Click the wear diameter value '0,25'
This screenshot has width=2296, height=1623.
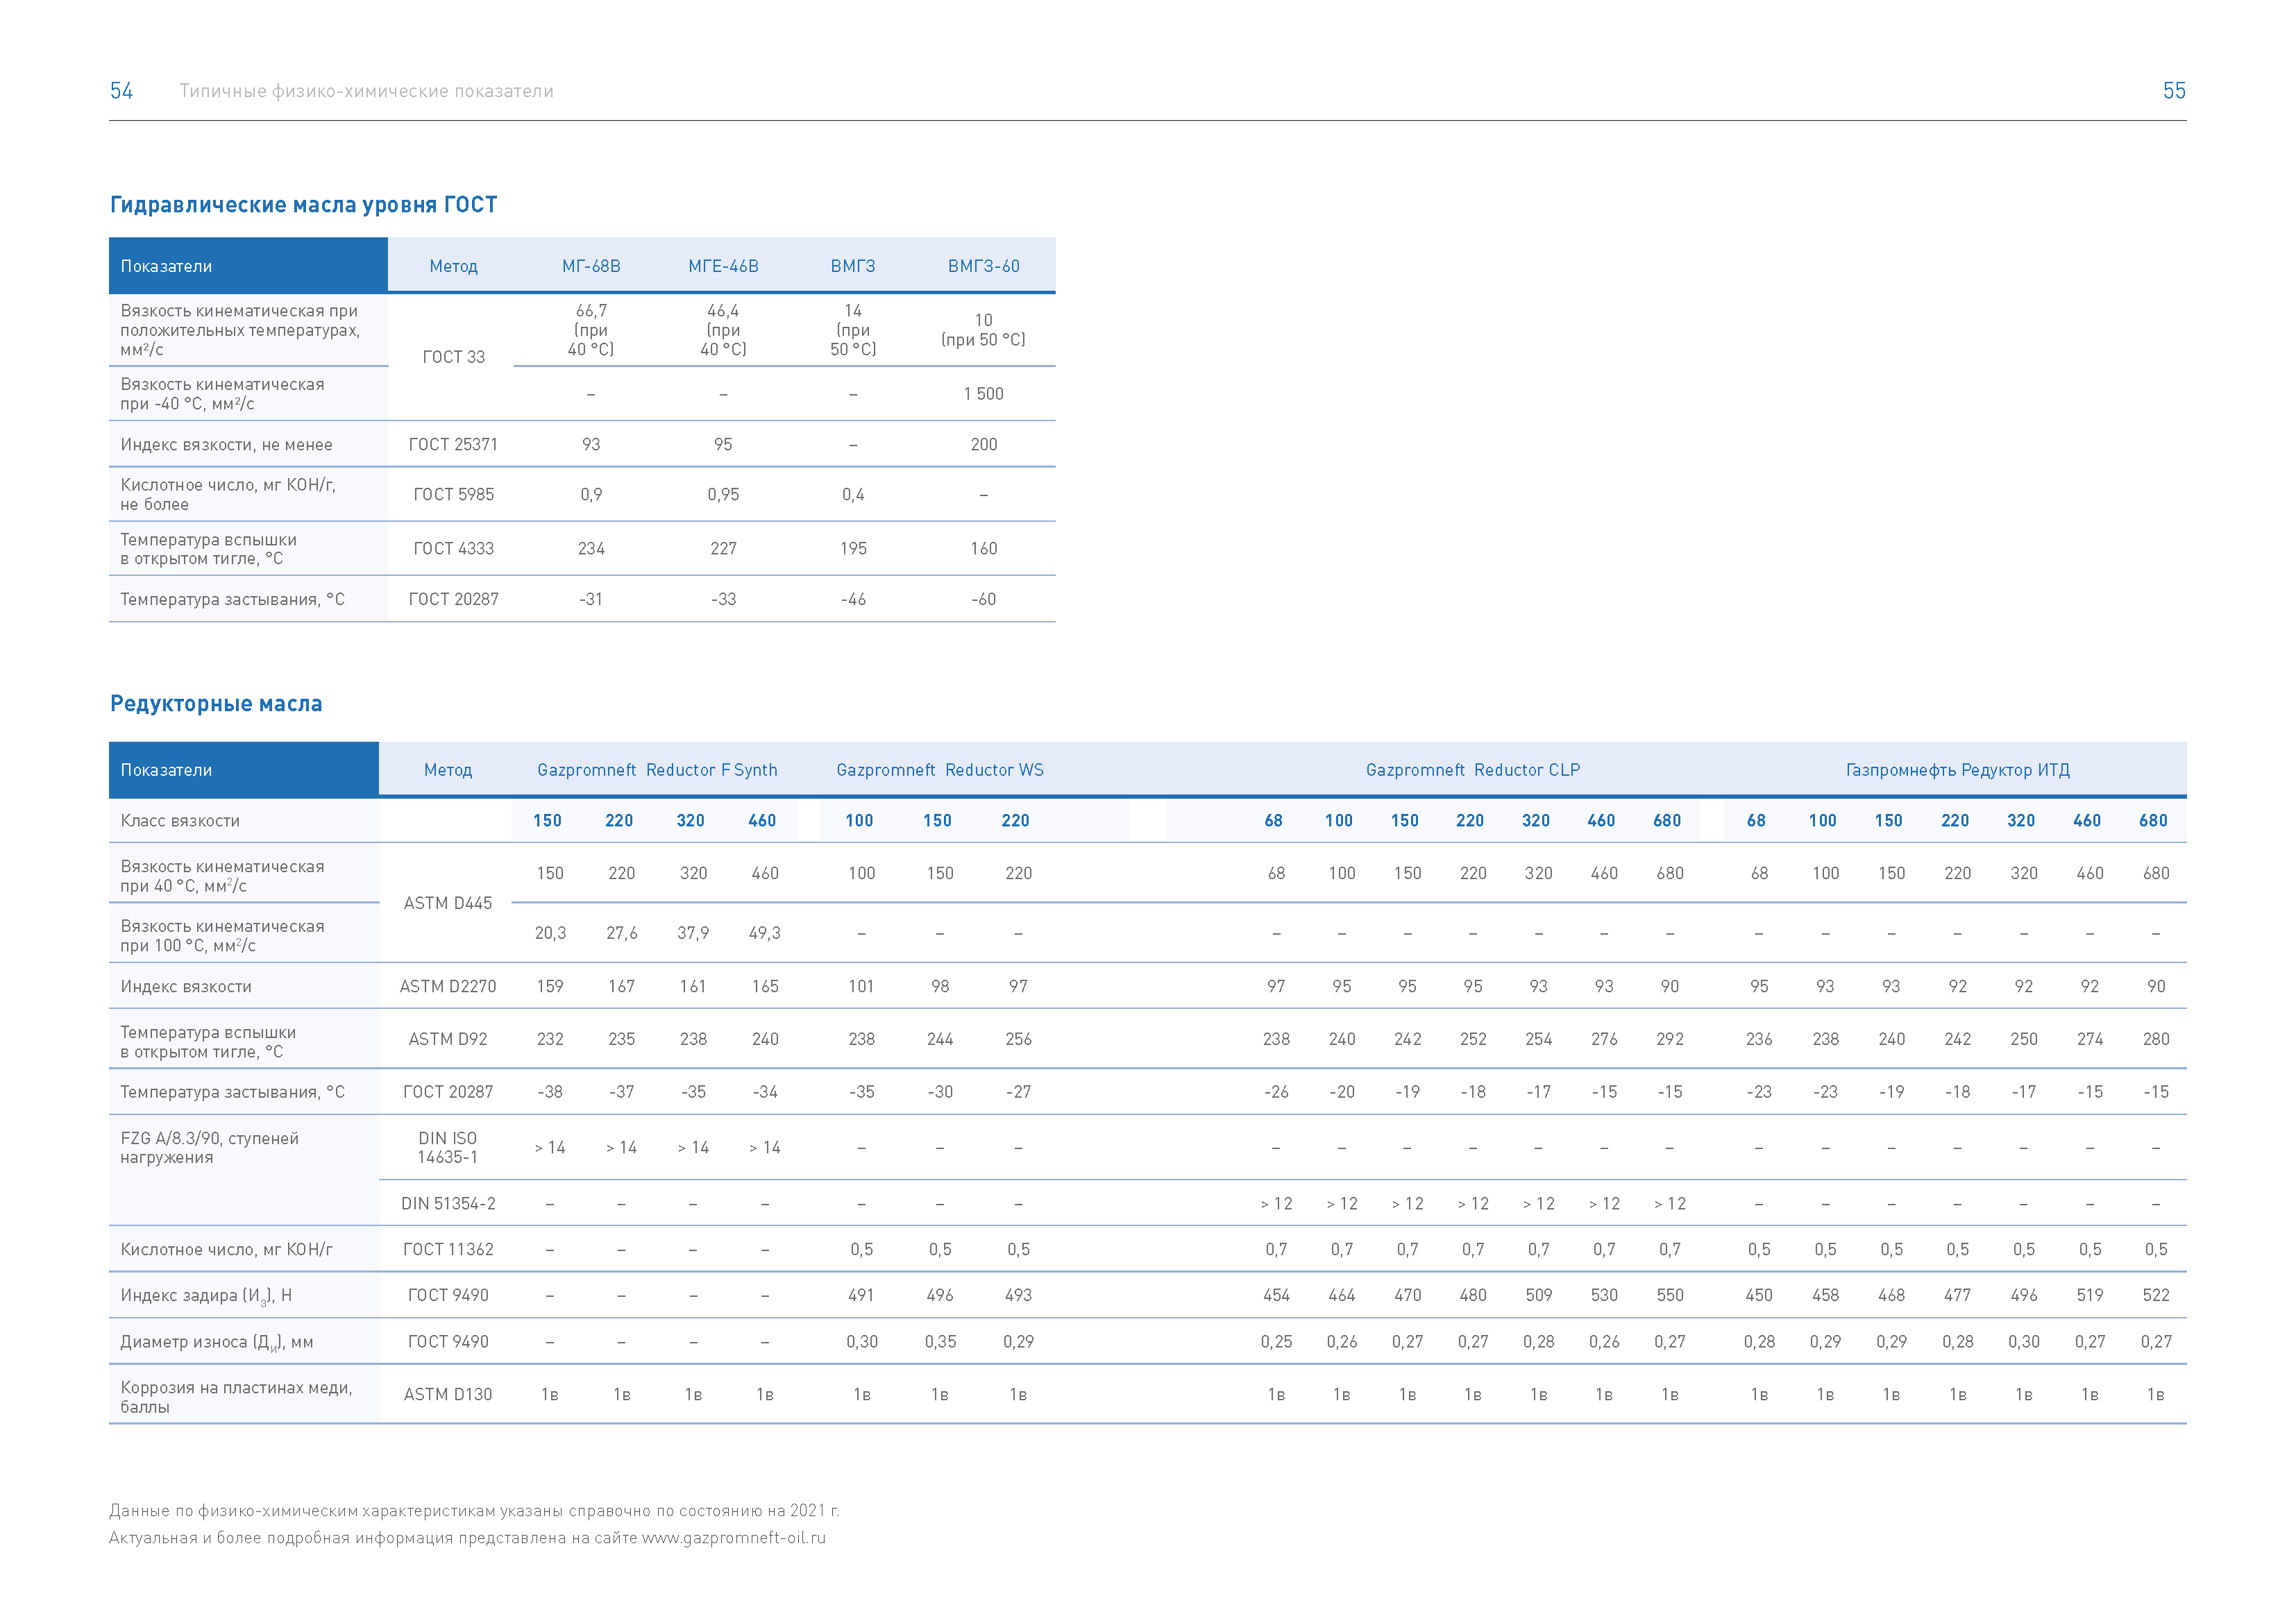[1276, 1342]
